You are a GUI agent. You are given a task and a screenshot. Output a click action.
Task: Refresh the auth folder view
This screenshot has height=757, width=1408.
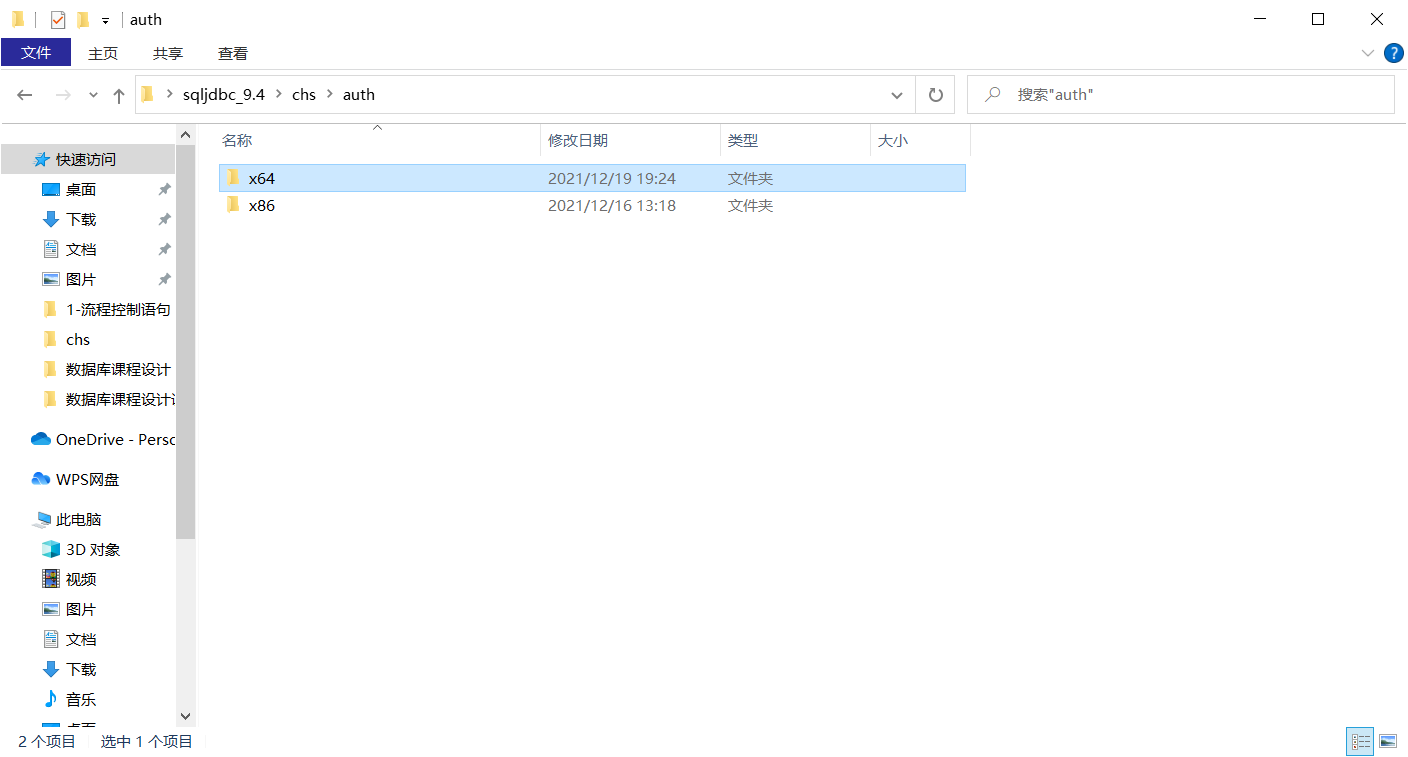pyautogui.click(x=936, y=95)
